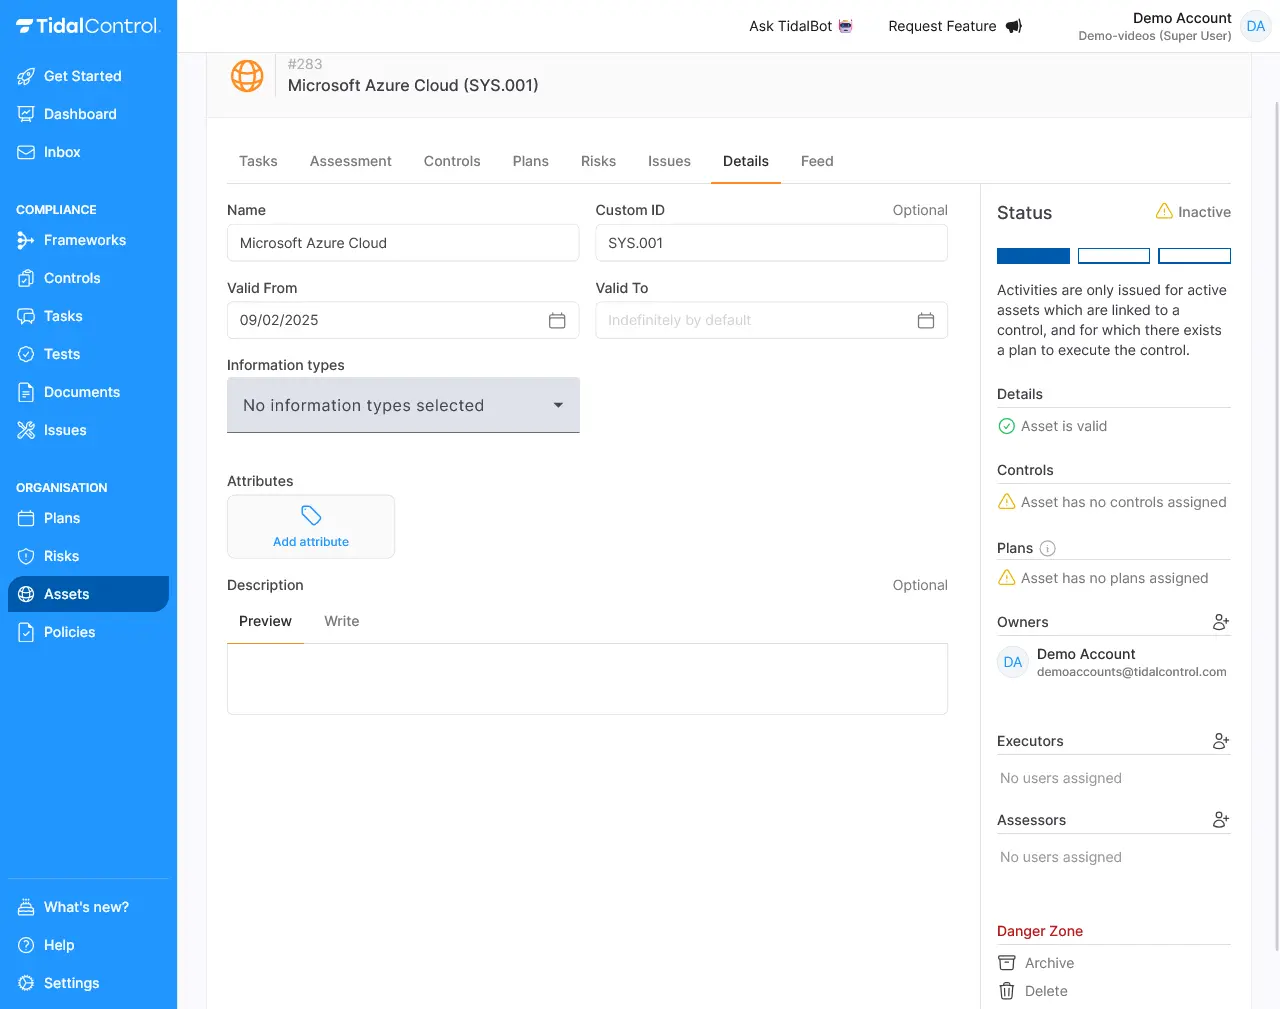1280x1009 pixels.
Task: Click the second status progress segment
Action: [1114, 256]
